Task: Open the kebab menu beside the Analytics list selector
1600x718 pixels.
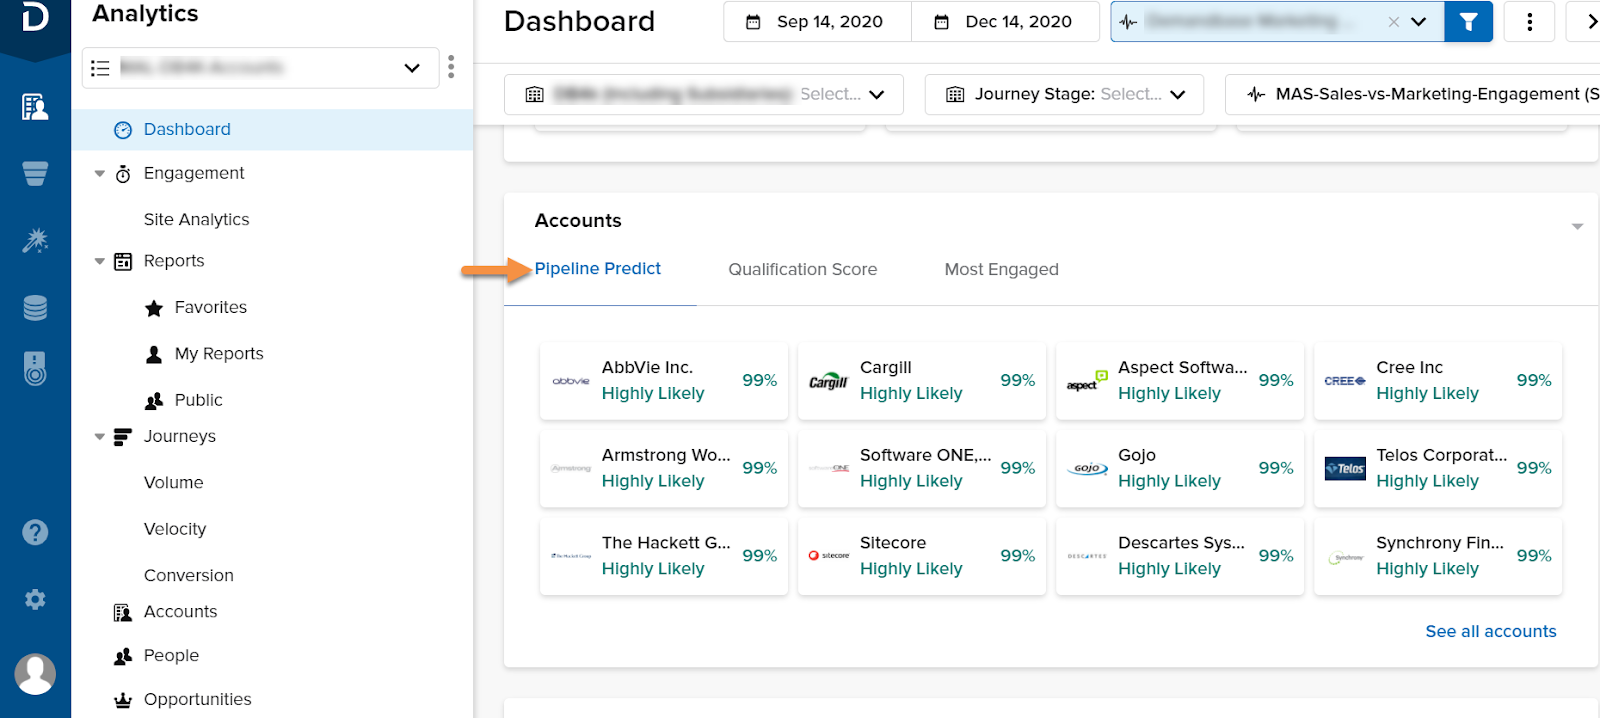Action: pyautogui.click(x=451, y=67)
